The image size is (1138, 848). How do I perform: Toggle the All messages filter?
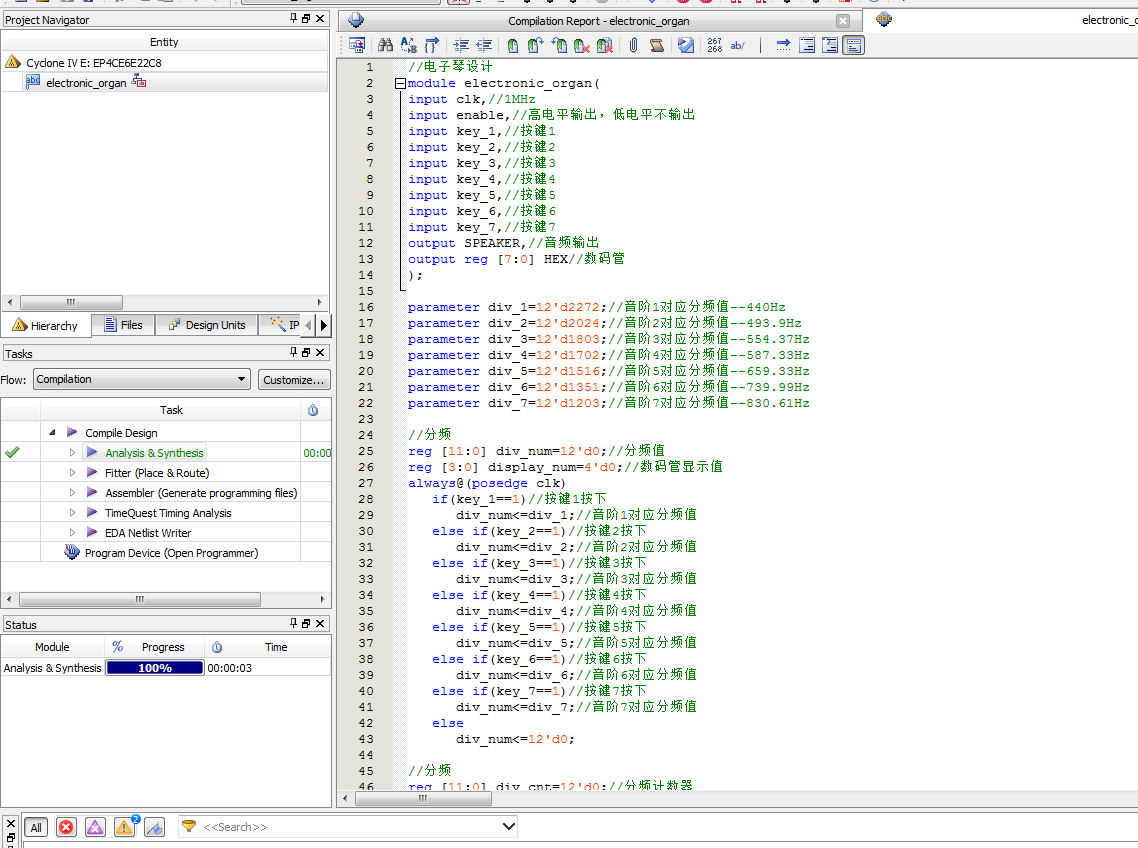[36, 827]
